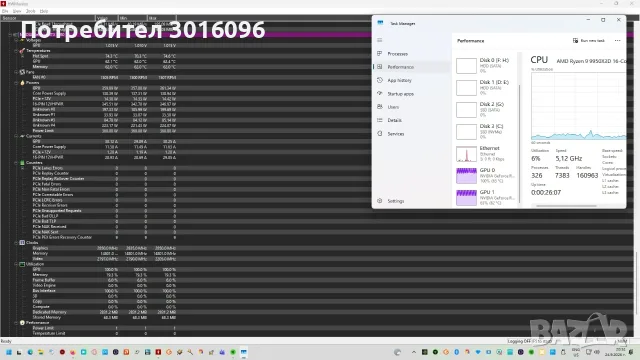Open File Explorer from taskbar

40,352
